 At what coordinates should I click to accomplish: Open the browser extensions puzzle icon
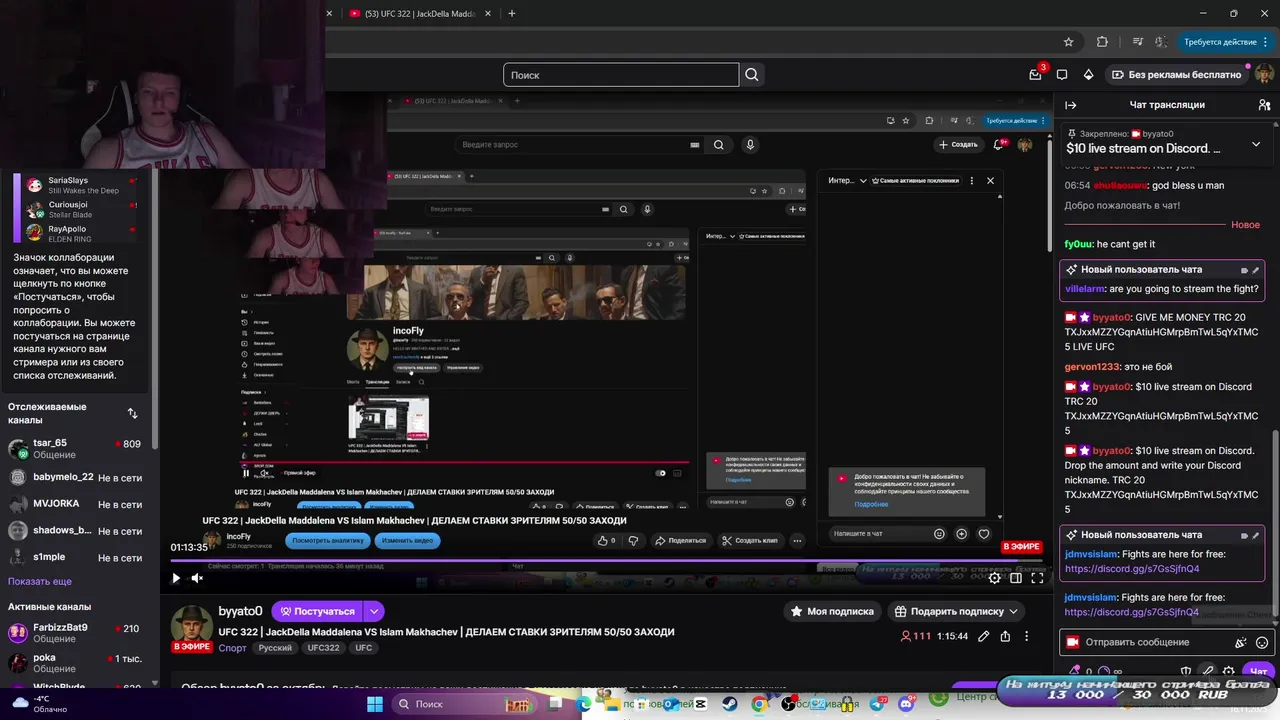pos(1102,42)
